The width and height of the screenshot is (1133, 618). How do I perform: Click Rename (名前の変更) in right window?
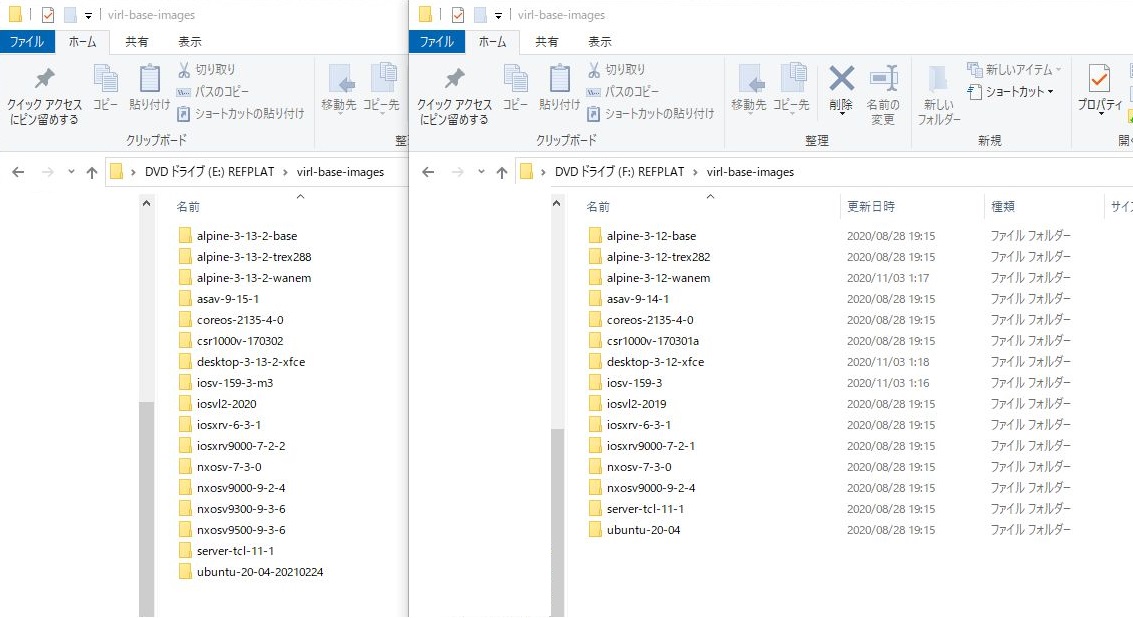pyautogui.click(x=883, y=95)
